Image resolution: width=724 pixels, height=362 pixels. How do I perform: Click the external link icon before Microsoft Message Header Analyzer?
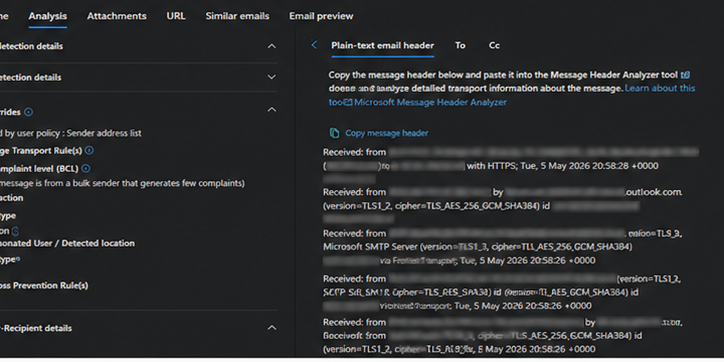click(349, 102)
